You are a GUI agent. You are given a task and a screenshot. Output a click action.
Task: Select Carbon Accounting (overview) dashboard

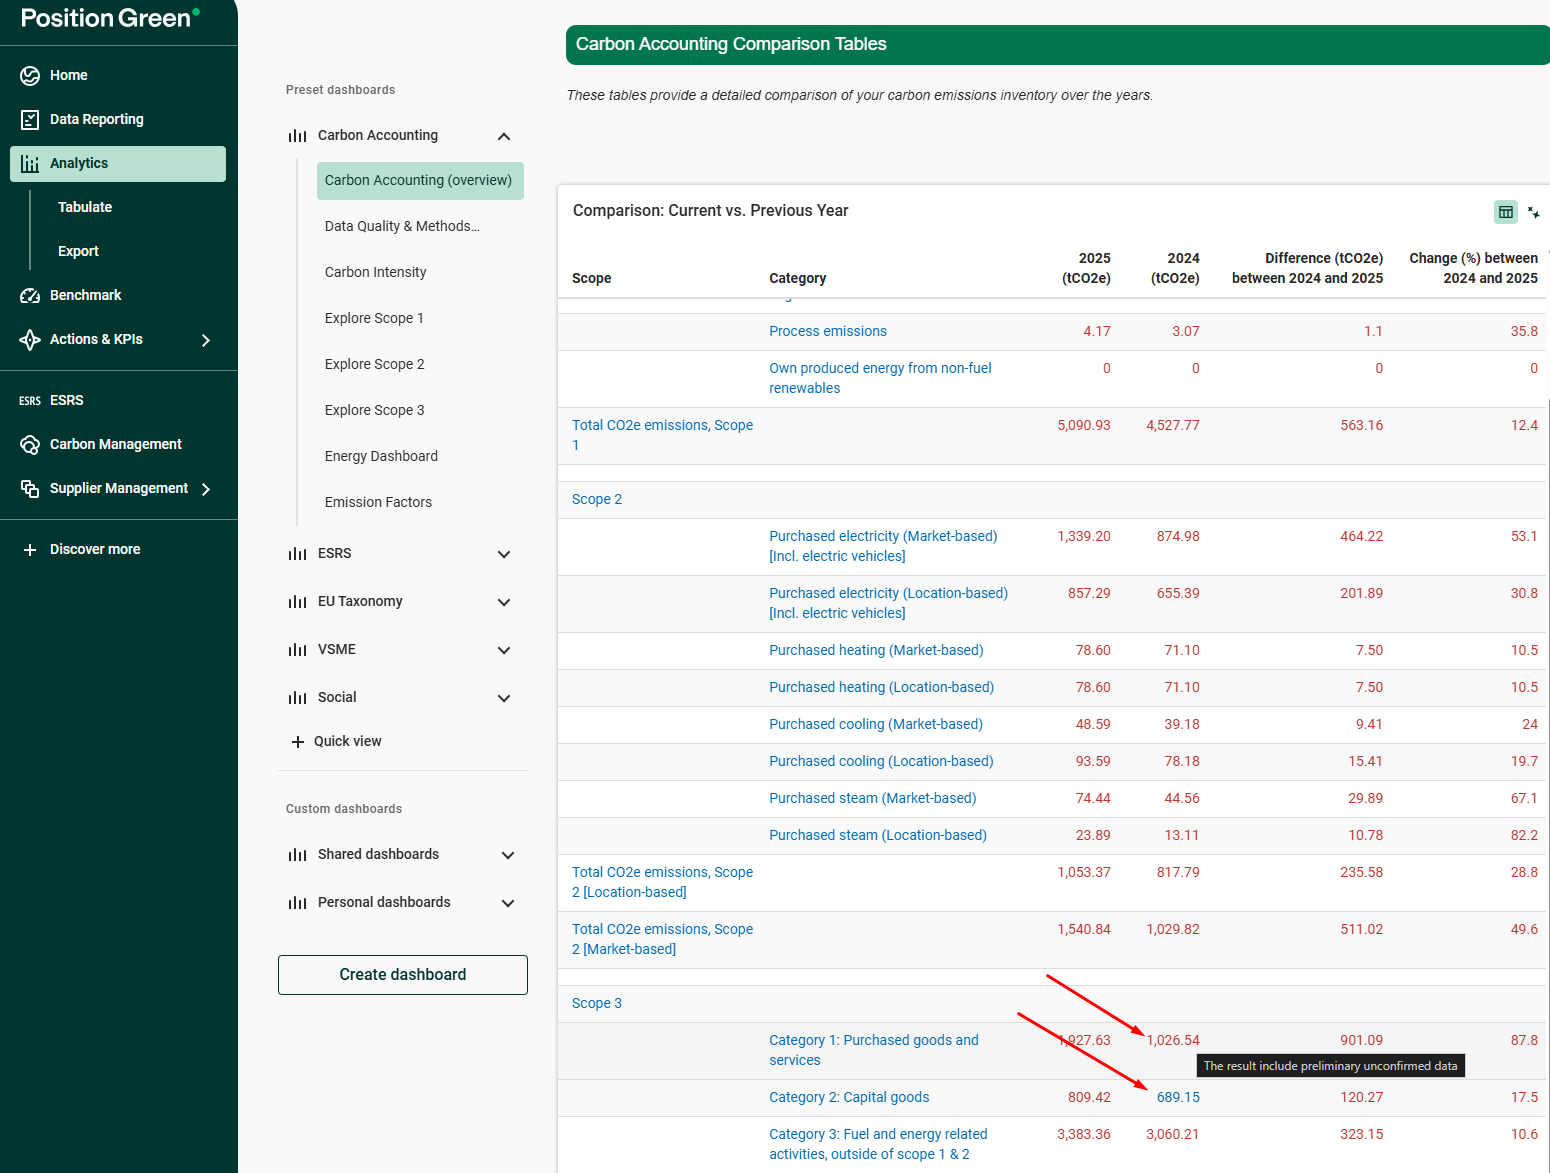point(420,181)
